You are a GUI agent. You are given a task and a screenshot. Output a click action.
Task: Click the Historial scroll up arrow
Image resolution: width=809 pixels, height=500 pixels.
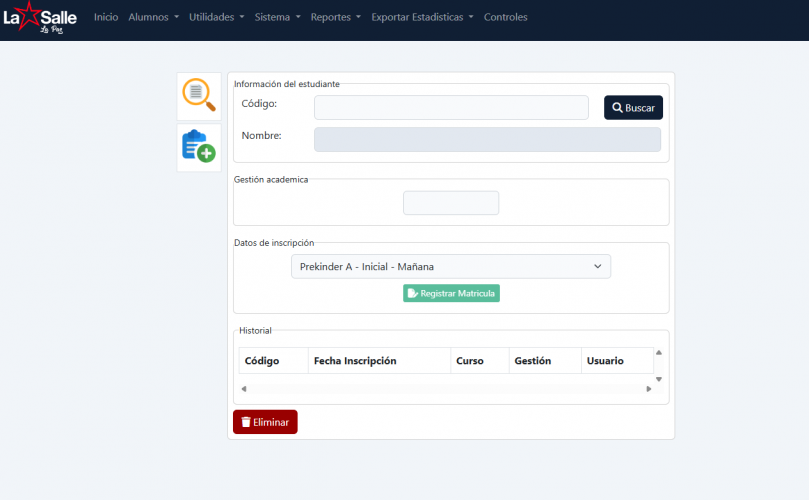(x=659, y=352)
